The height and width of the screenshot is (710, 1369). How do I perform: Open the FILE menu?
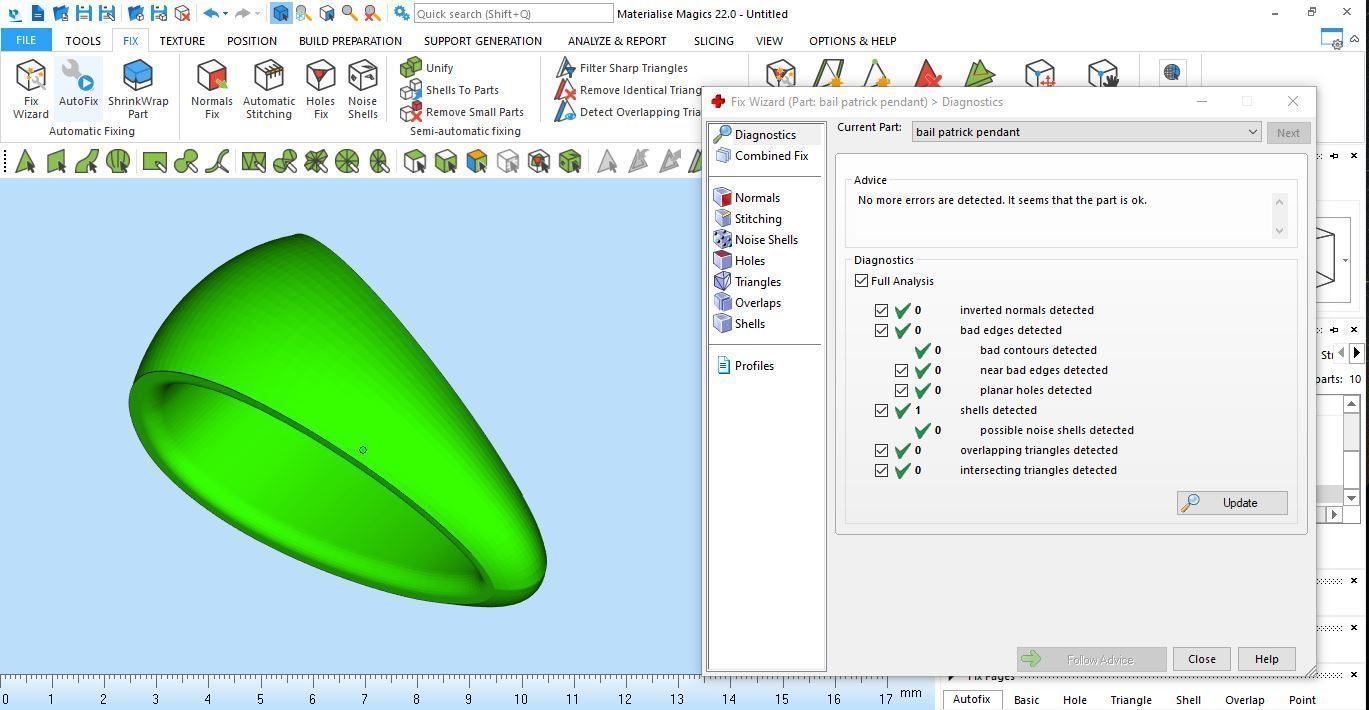[x=26, y=40]
